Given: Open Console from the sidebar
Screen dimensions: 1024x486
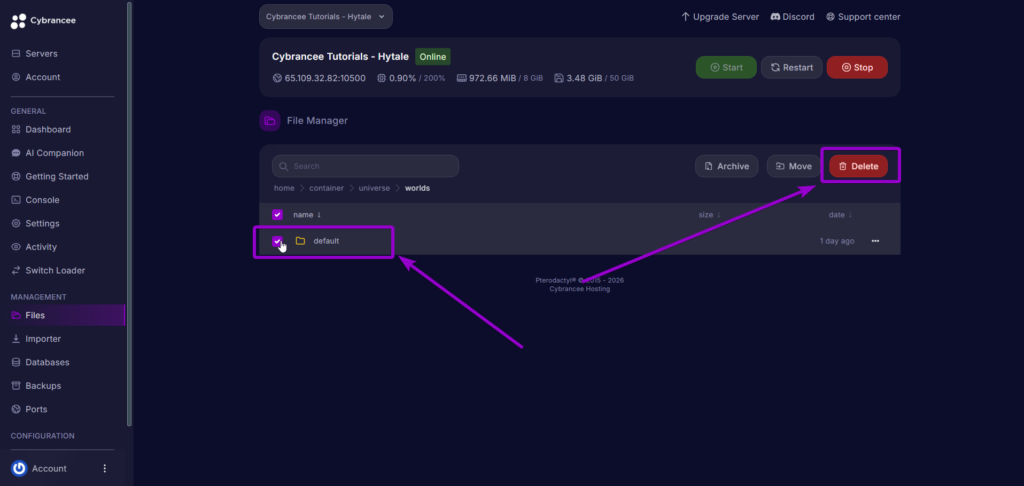Looking at the screenshot, I should (x=42, y=200).
